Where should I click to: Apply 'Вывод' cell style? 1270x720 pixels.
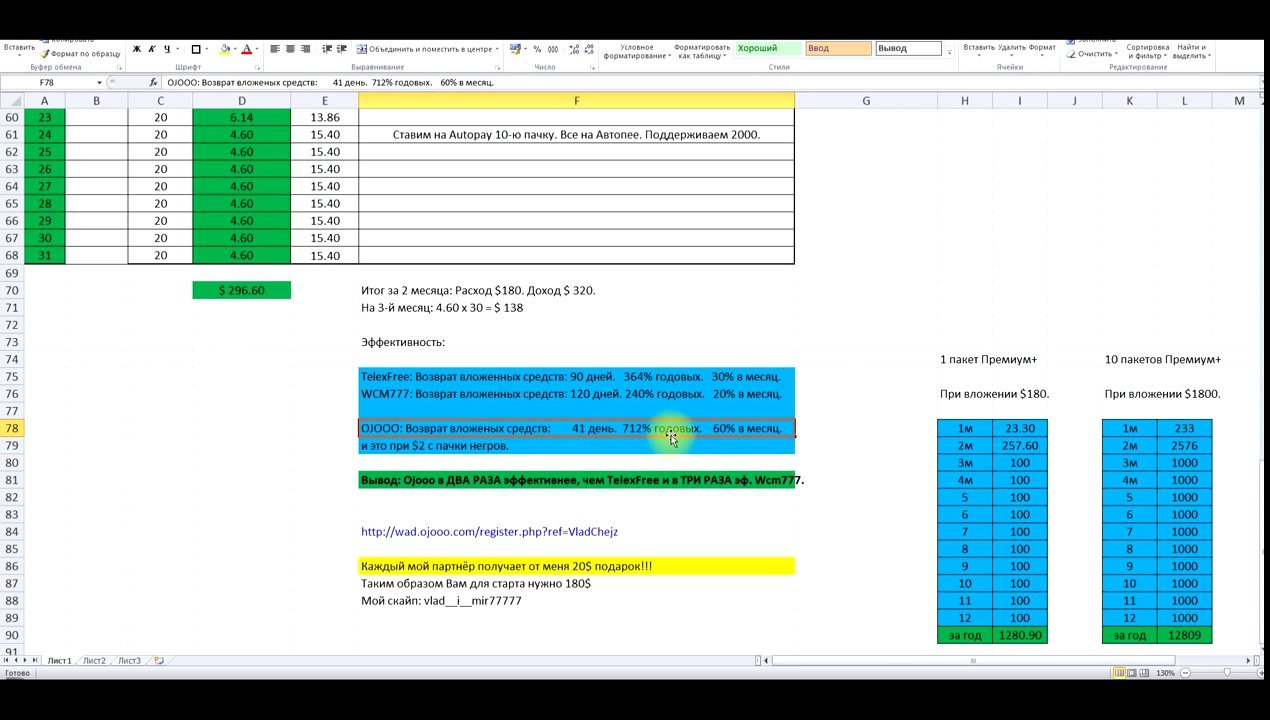pyautogui.click(x=908, y=48)
